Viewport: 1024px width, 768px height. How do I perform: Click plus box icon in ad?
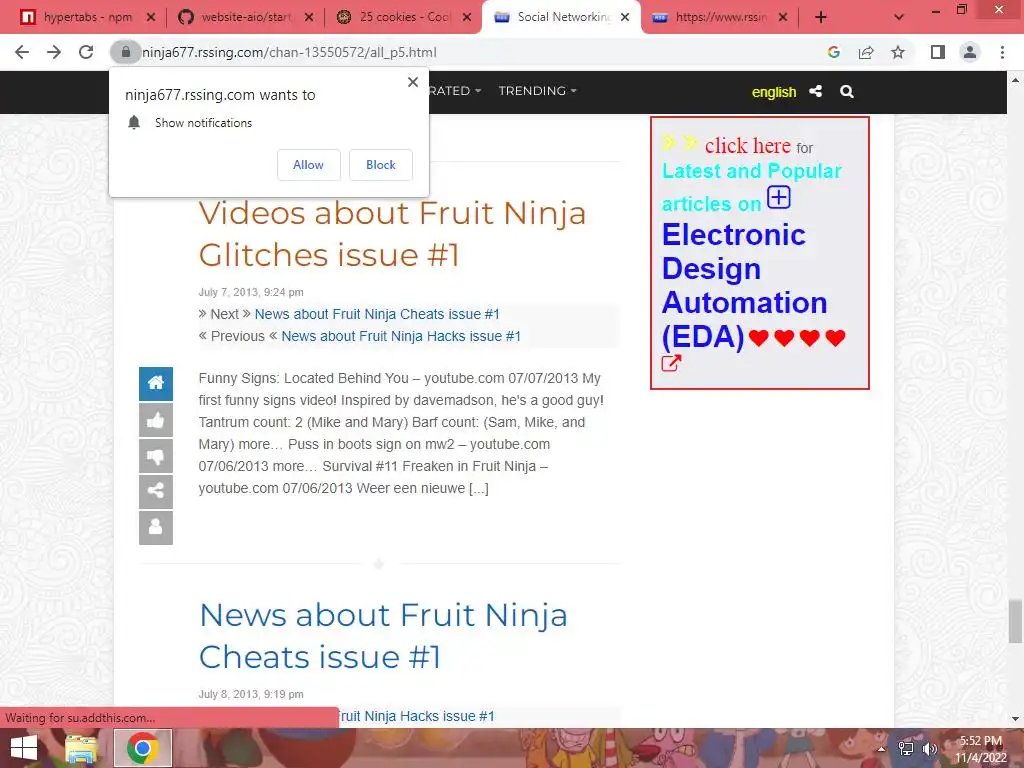pos(778,197)
